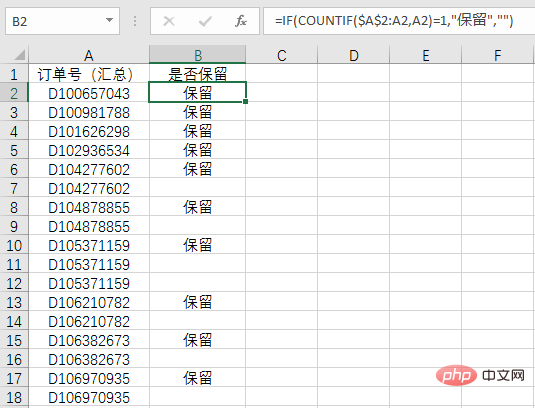The image size is (535, 408).
Task: Click D105371159 in row 11
Action: (x=89, y=264)
